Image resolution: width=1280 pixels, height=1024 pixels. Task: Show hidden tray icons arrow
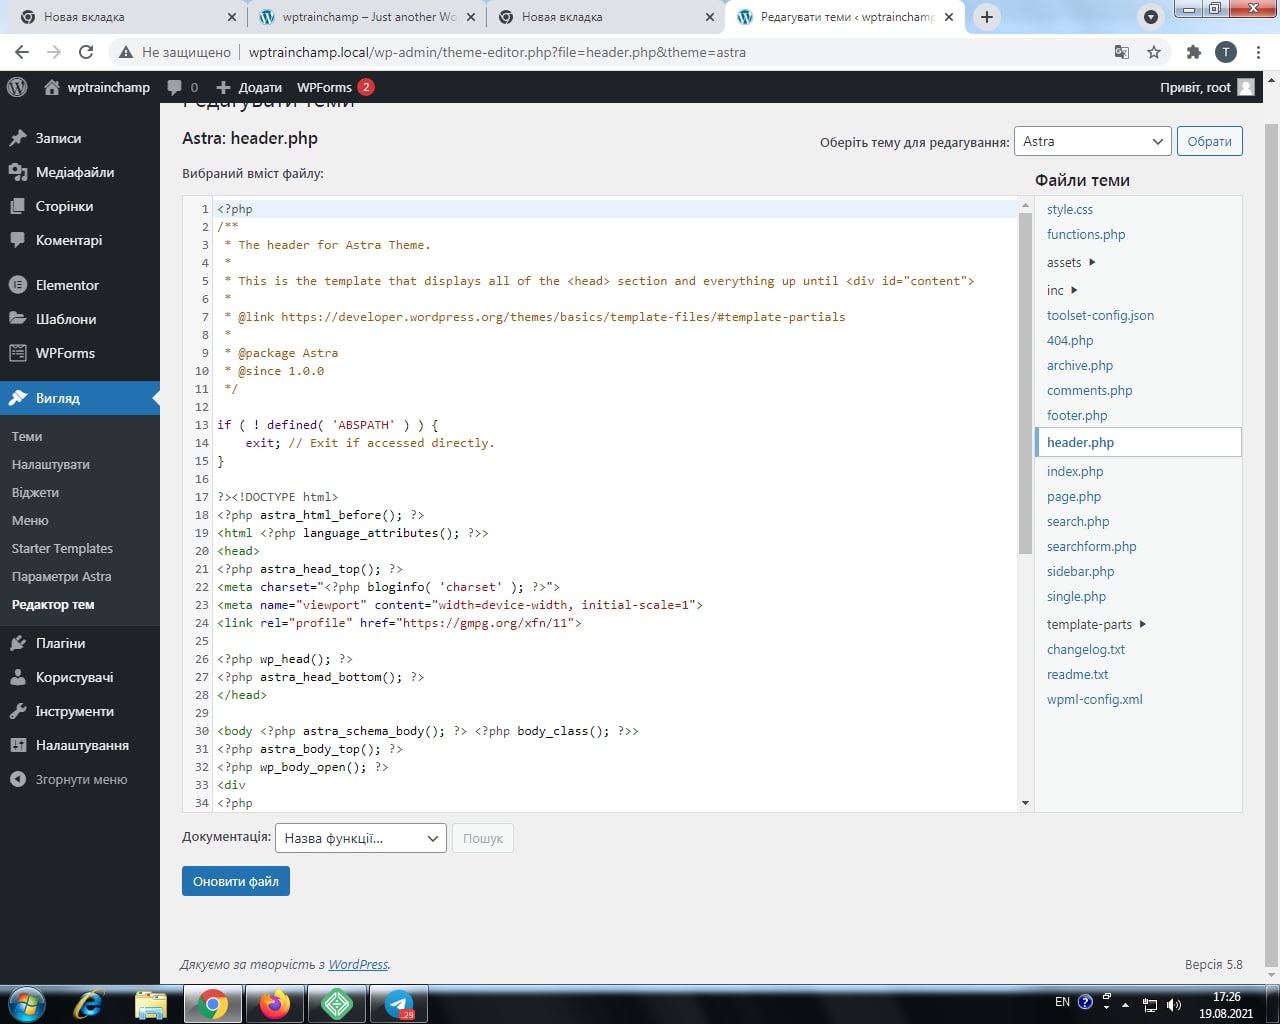click(x=1126, y=1005)
